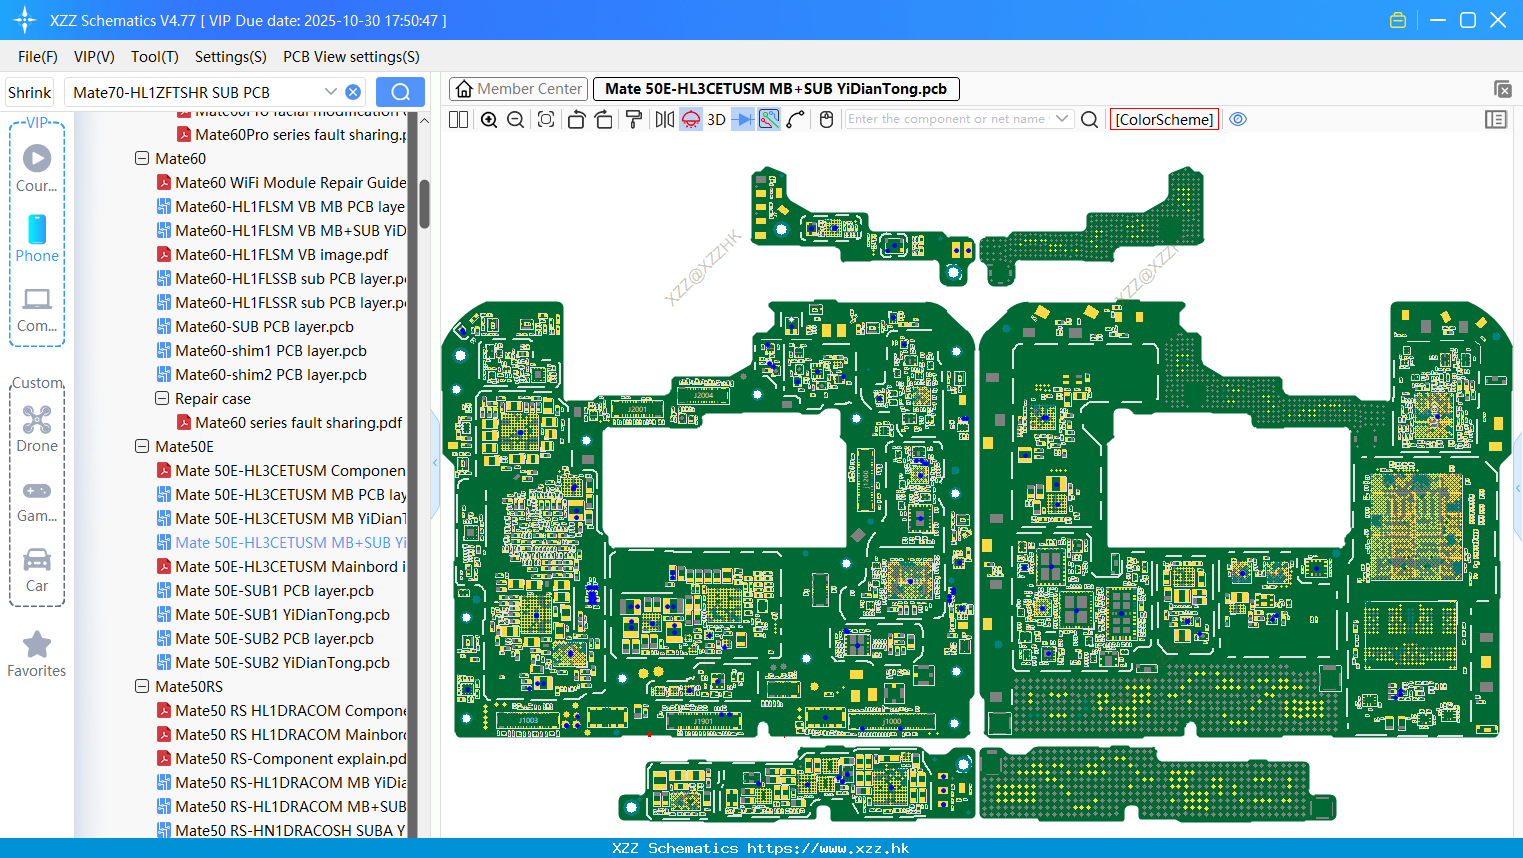The width and height of the screenshot is (1523, 858).
Task: Open Mate60 WiFi Module Repair Guide file
Action: tap(281, 182)
